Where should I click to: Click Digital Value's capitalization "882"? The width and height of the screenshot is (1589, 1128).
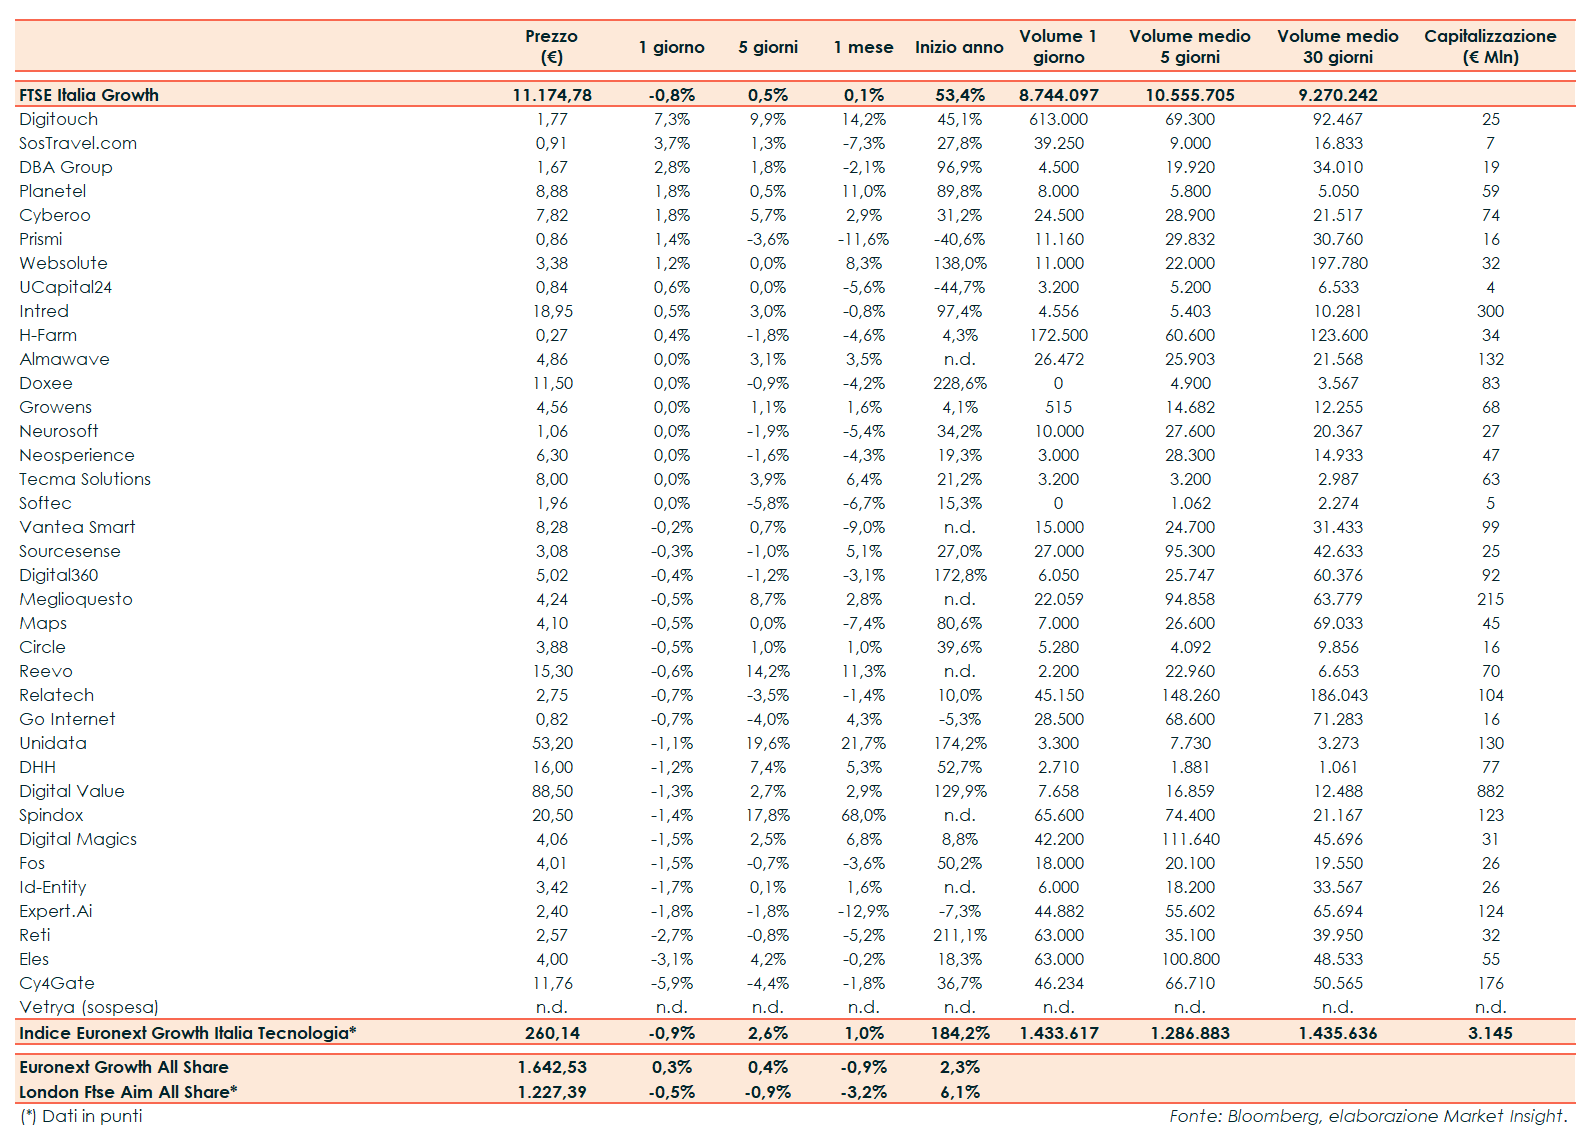[1490, 791]
